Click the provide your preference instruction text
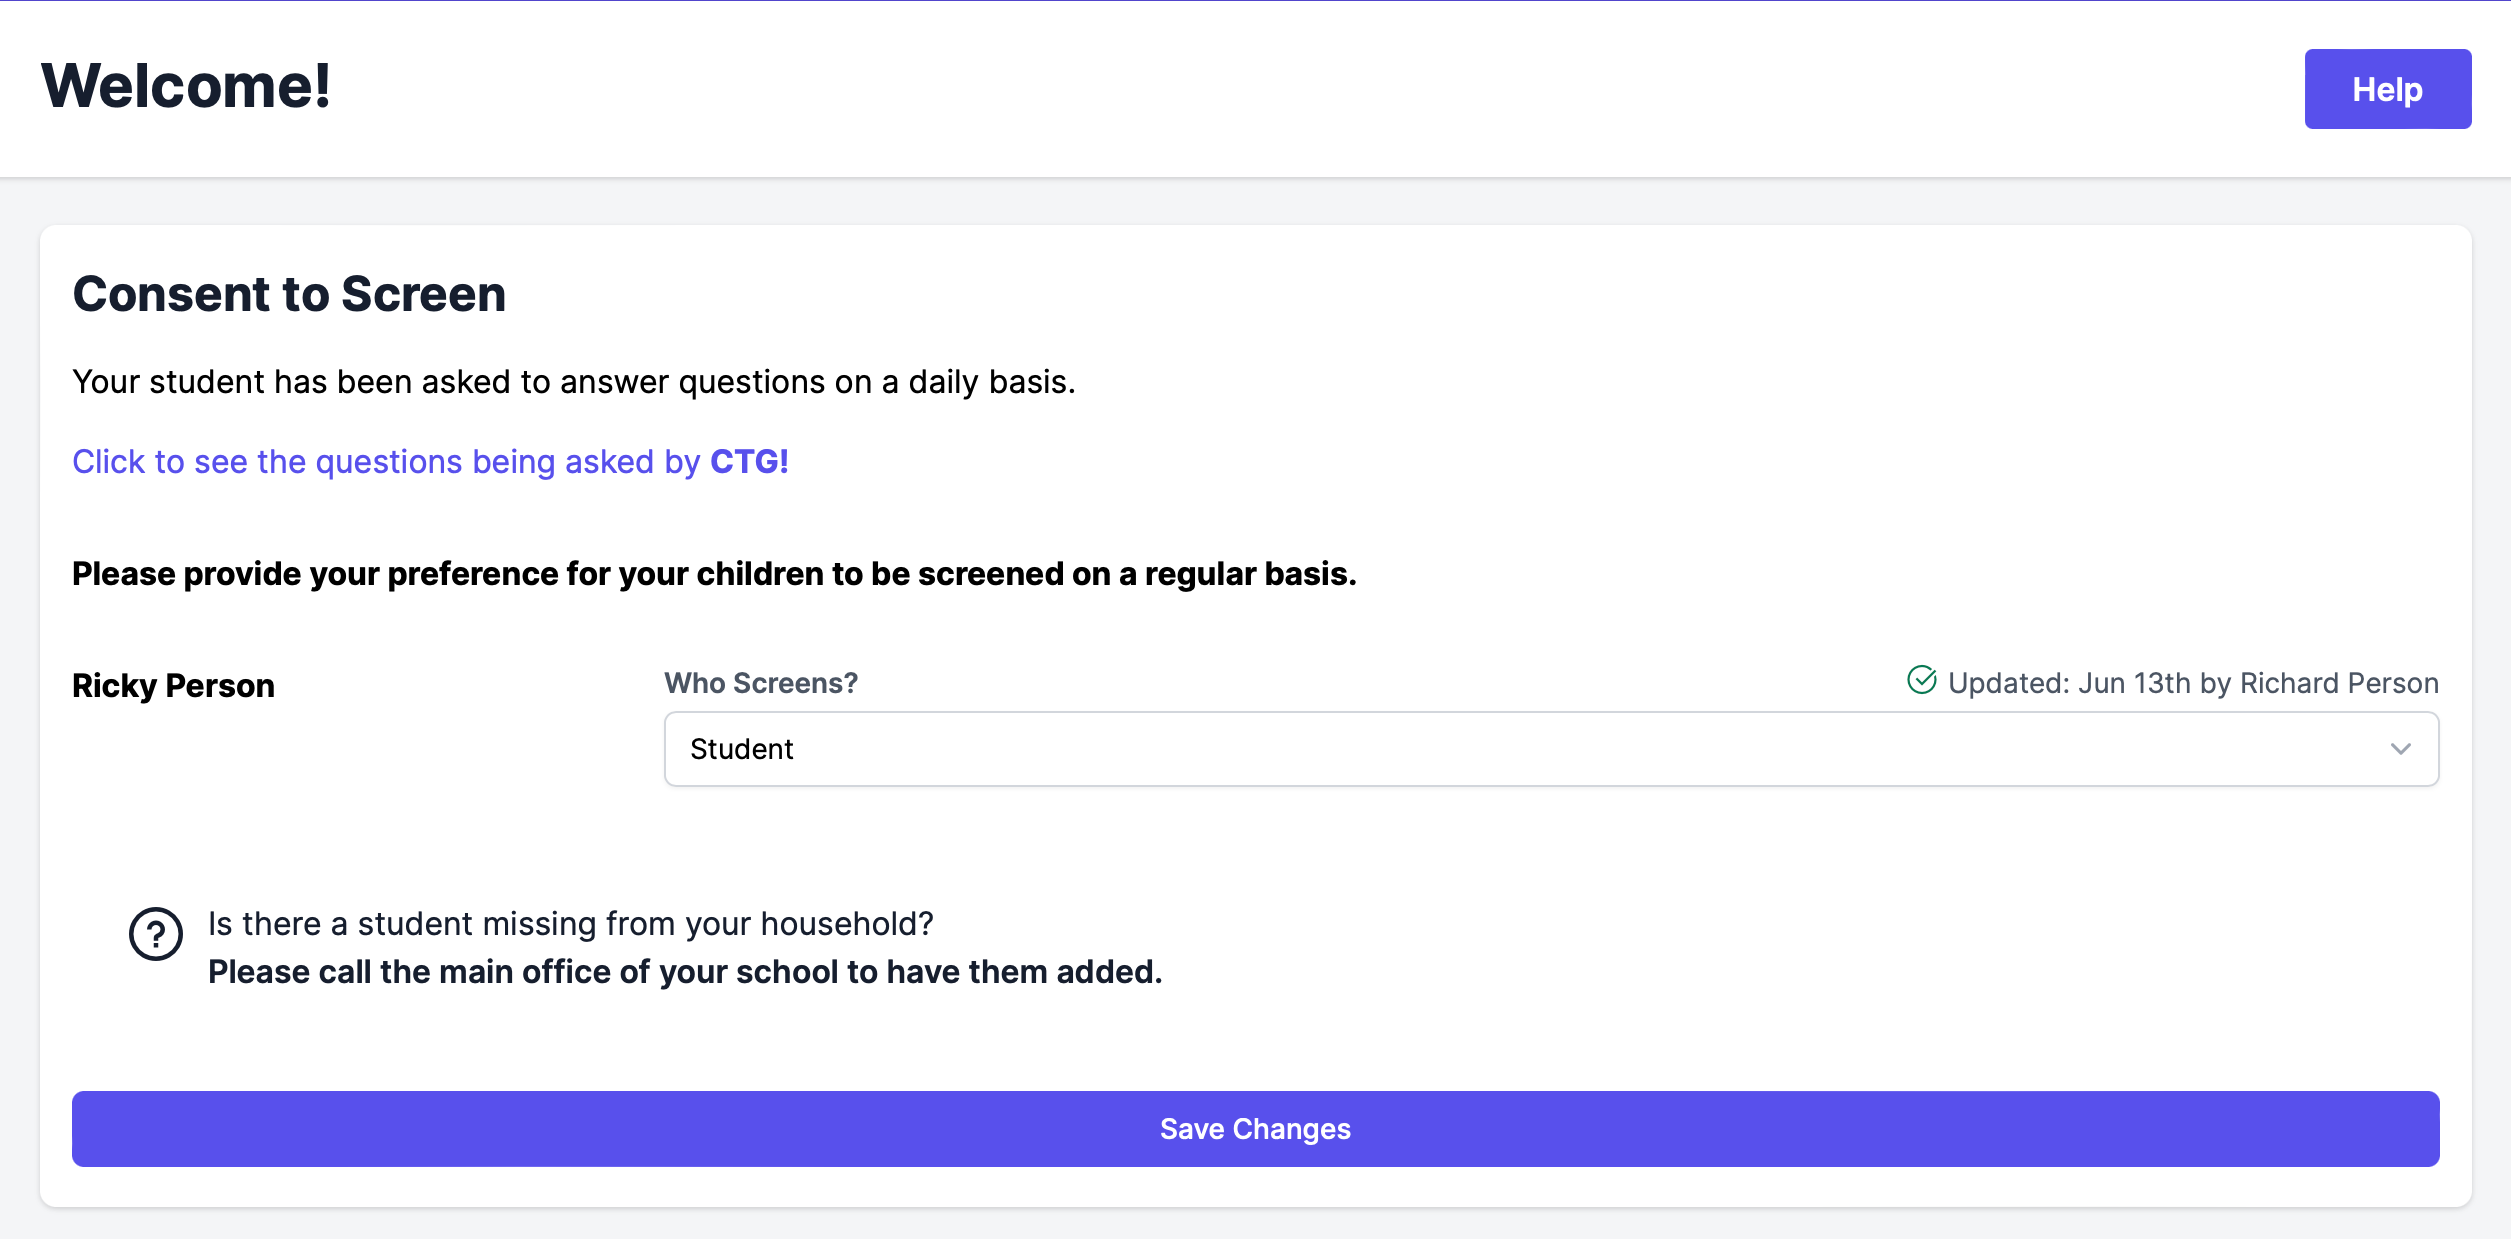2511x1239 pixels. coord(714,574)
